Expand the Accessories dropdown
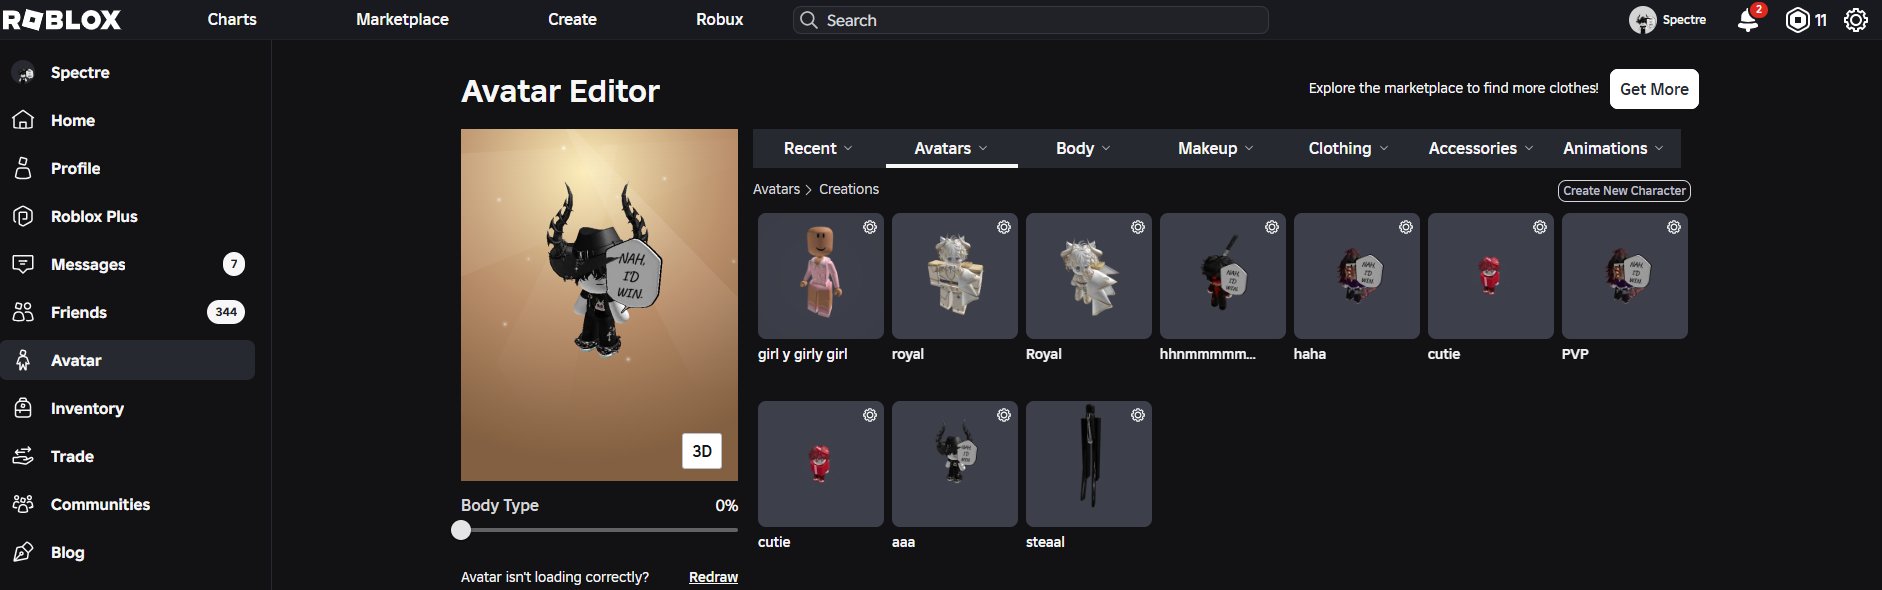 tap(1481, 148)
